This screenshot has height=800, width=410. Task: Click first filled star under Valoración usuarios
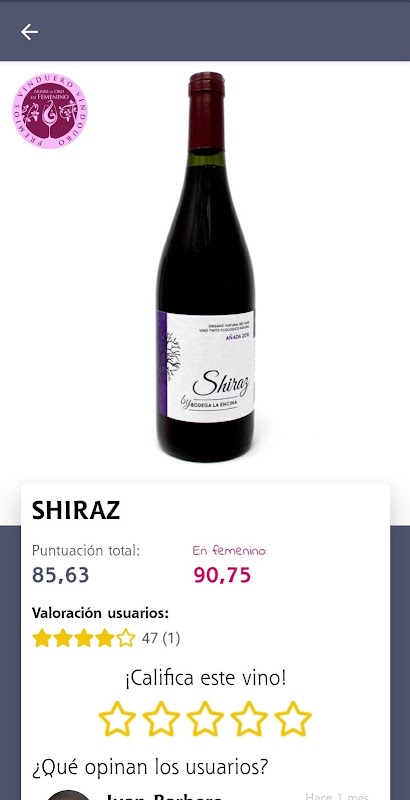point(42,638)
